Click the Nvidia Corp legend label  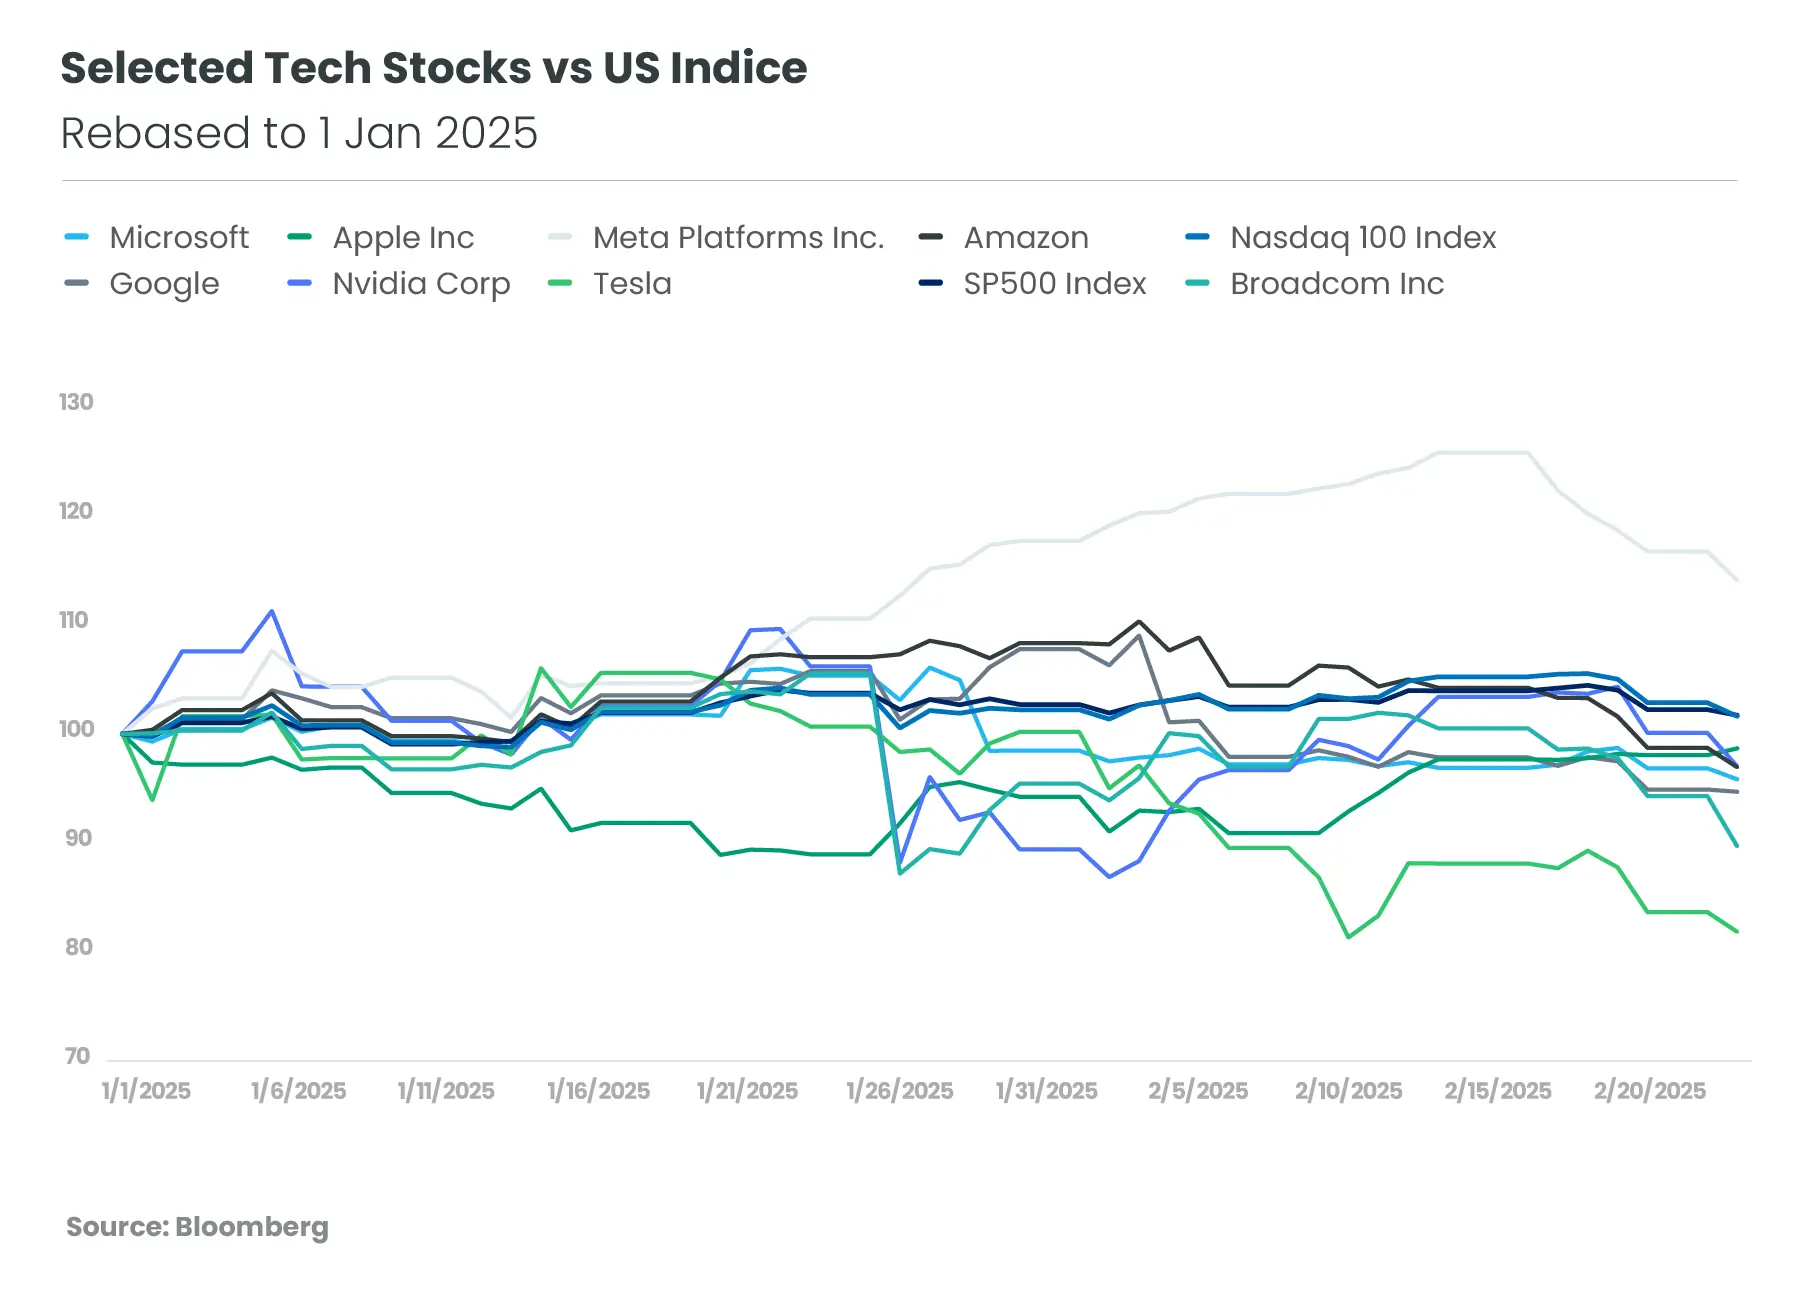421,284
